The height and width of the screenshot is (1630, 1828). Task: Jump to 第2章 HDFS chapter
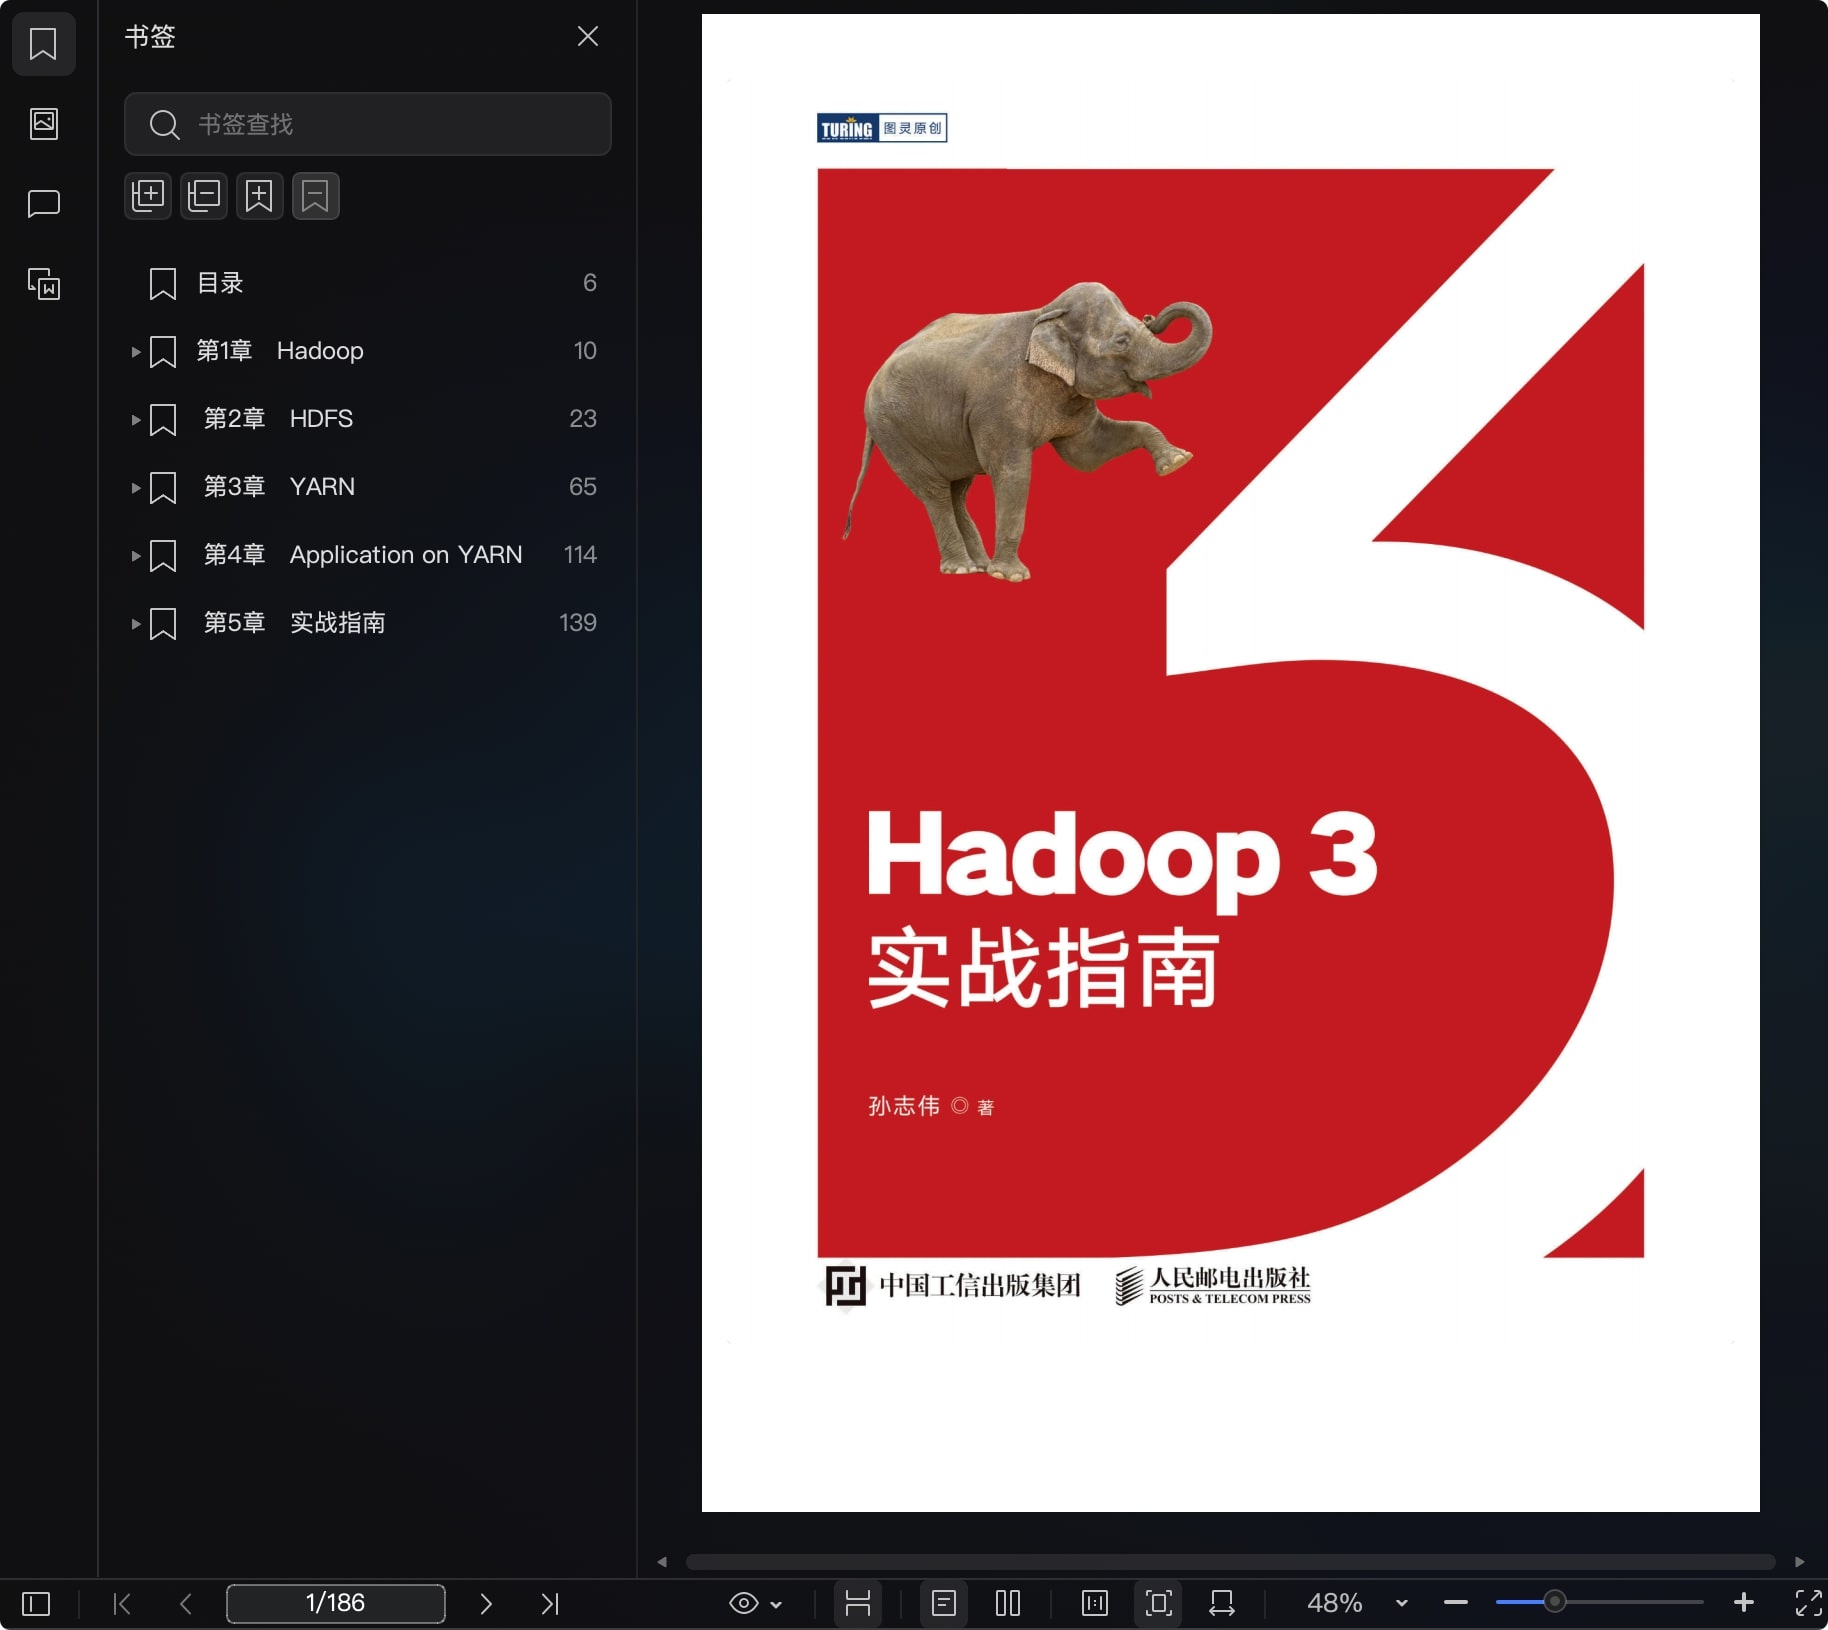tap(278, 419)
